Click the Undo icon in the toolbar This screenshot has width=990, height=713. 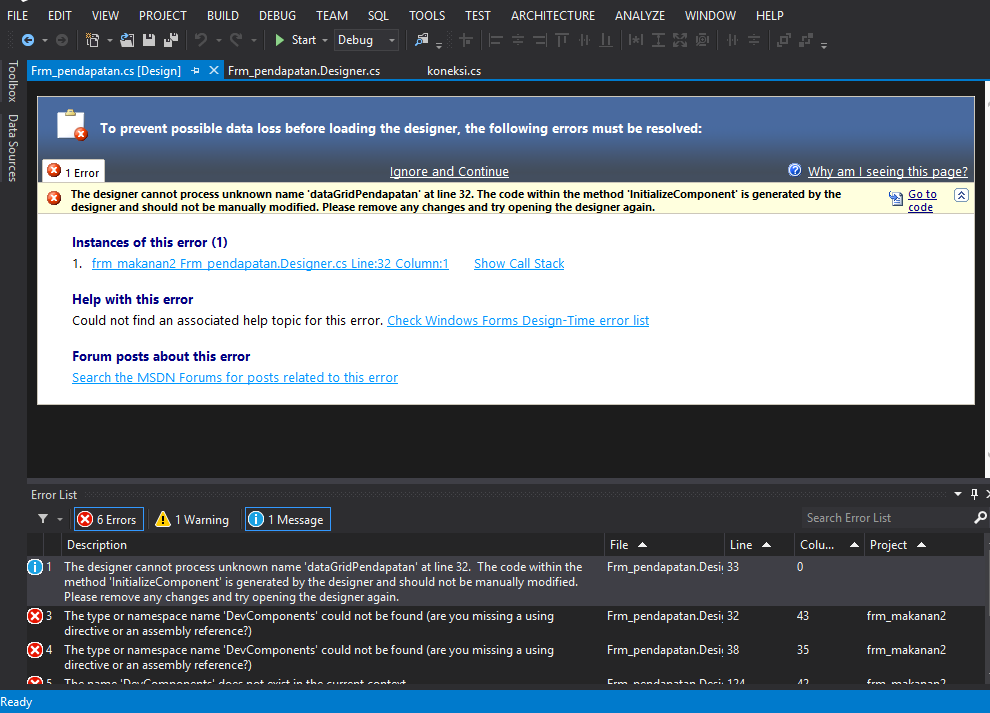tap(202, 40)
